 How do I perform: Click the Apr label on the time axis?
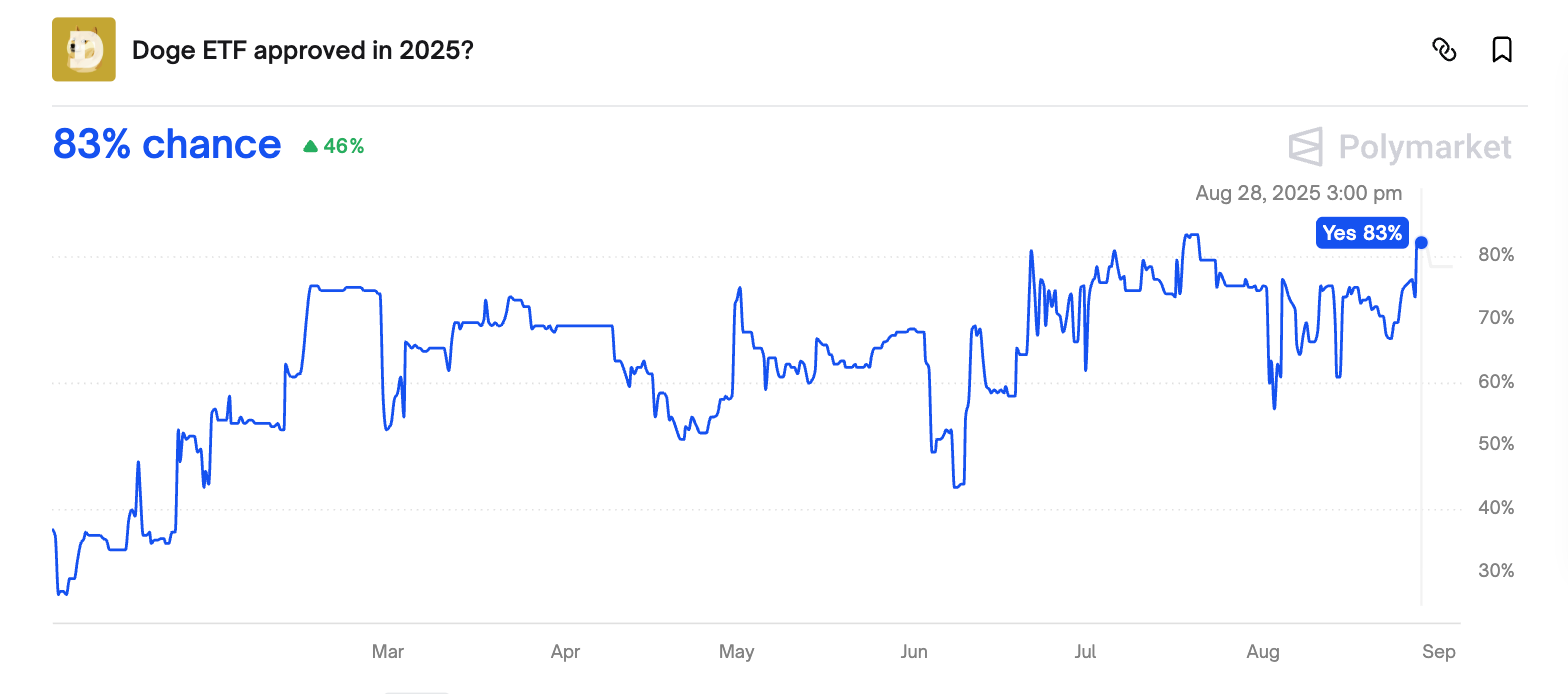coord(566,652)
